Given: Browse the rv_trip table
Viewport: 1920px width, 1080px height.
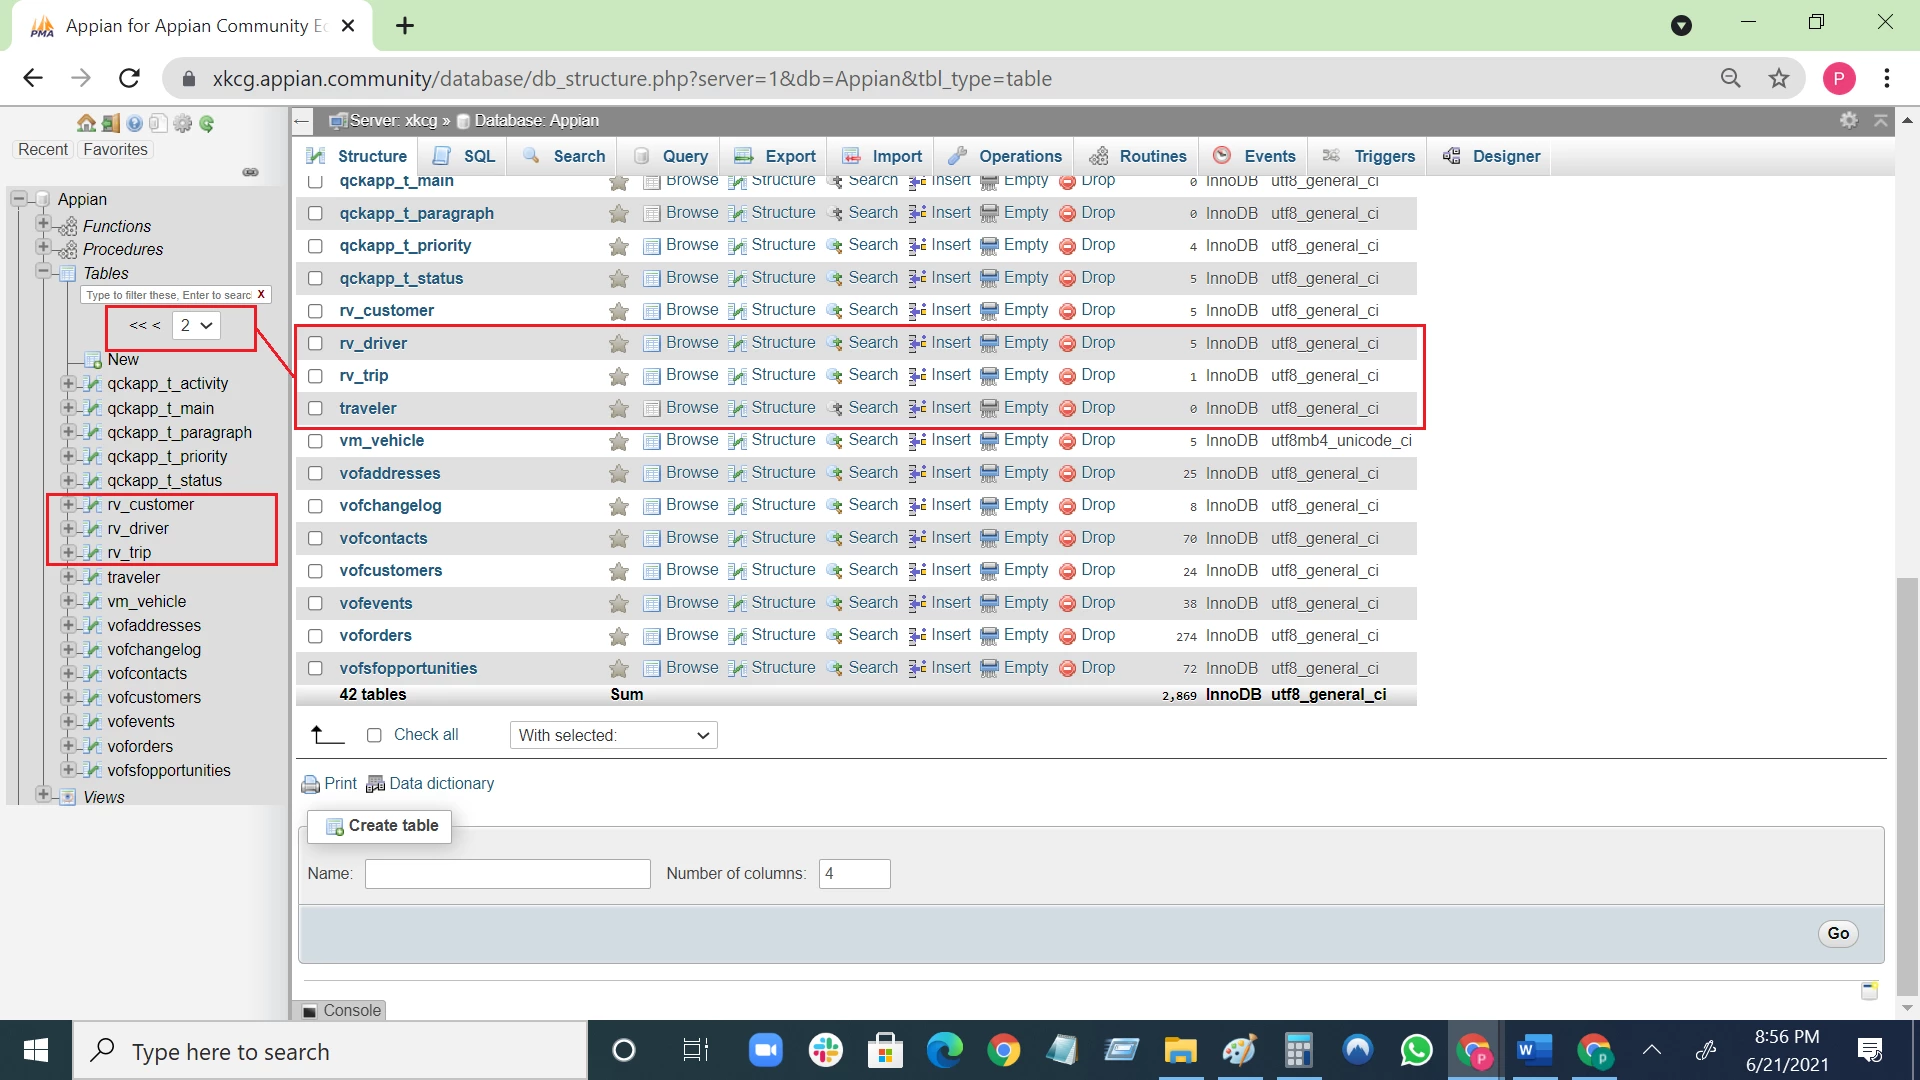Looking at the screenshot, I should coord(681,375).
